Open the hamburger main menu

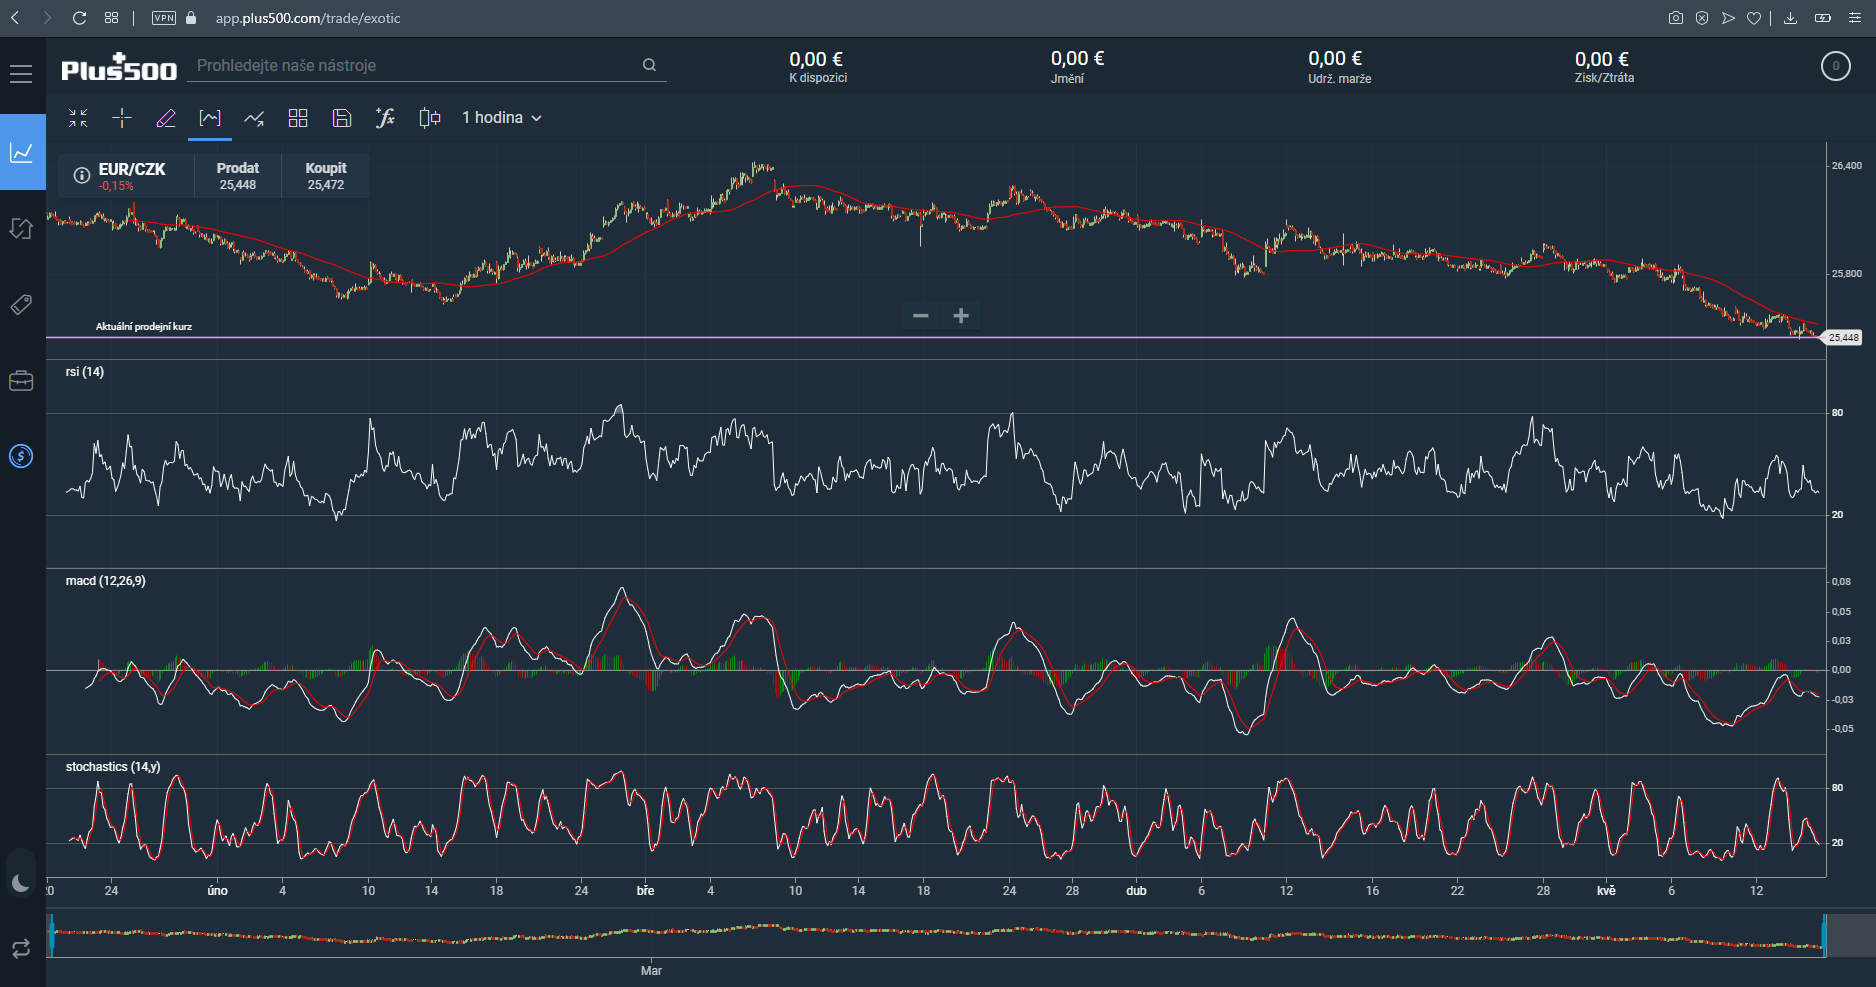click(x=21, y=73)
